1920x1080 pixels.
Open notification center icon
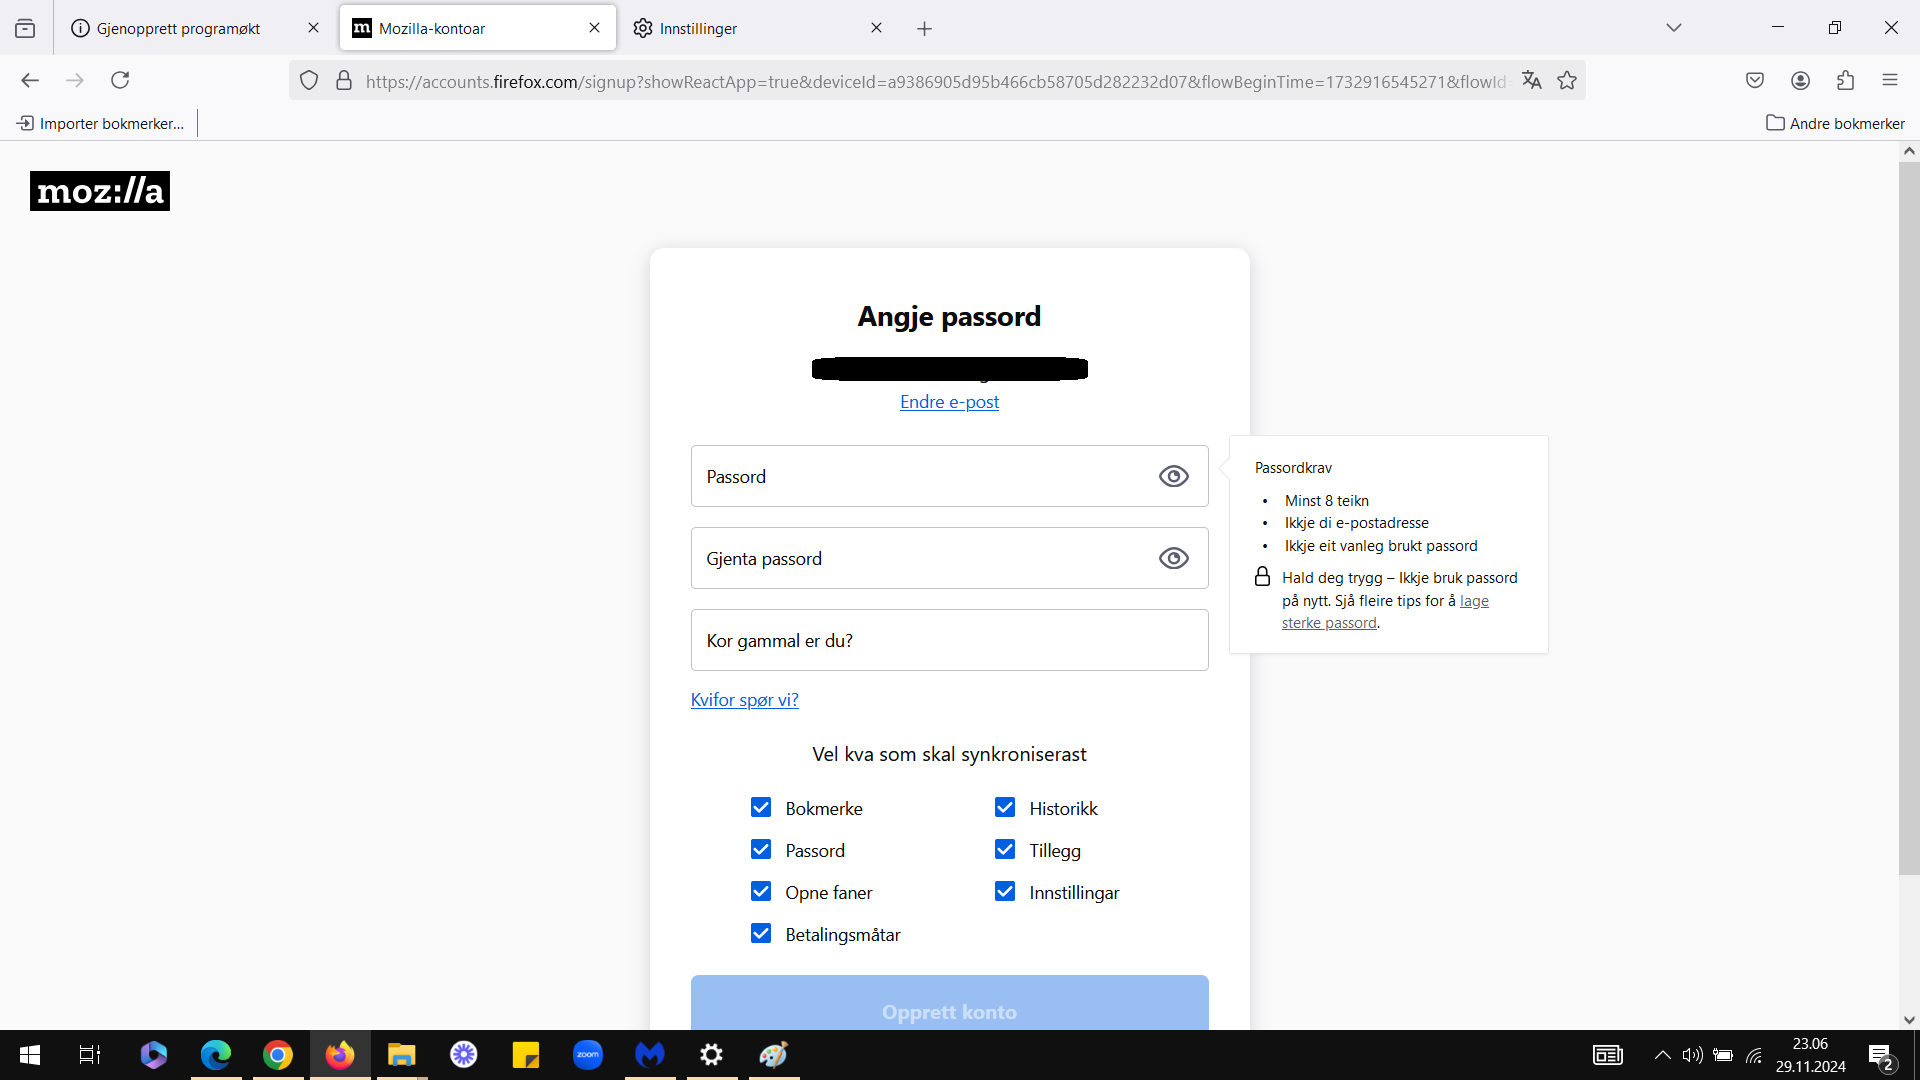coord(1881,1056)
